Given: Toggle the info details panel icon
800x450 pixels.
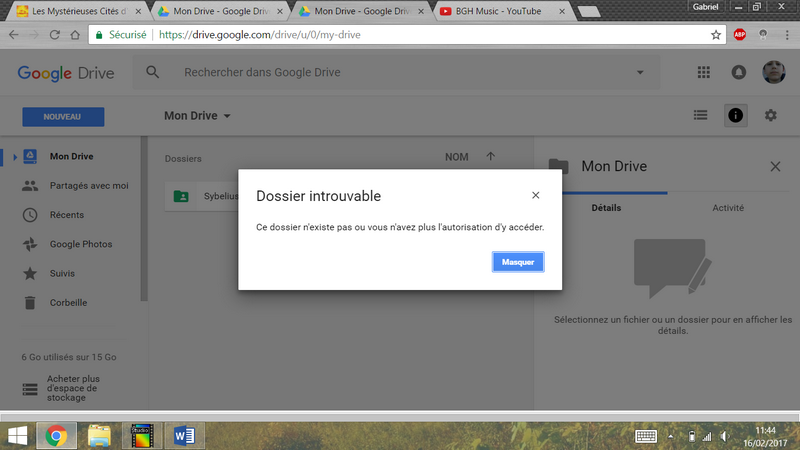Looking at the screenshot, I should tap(735, 116).
